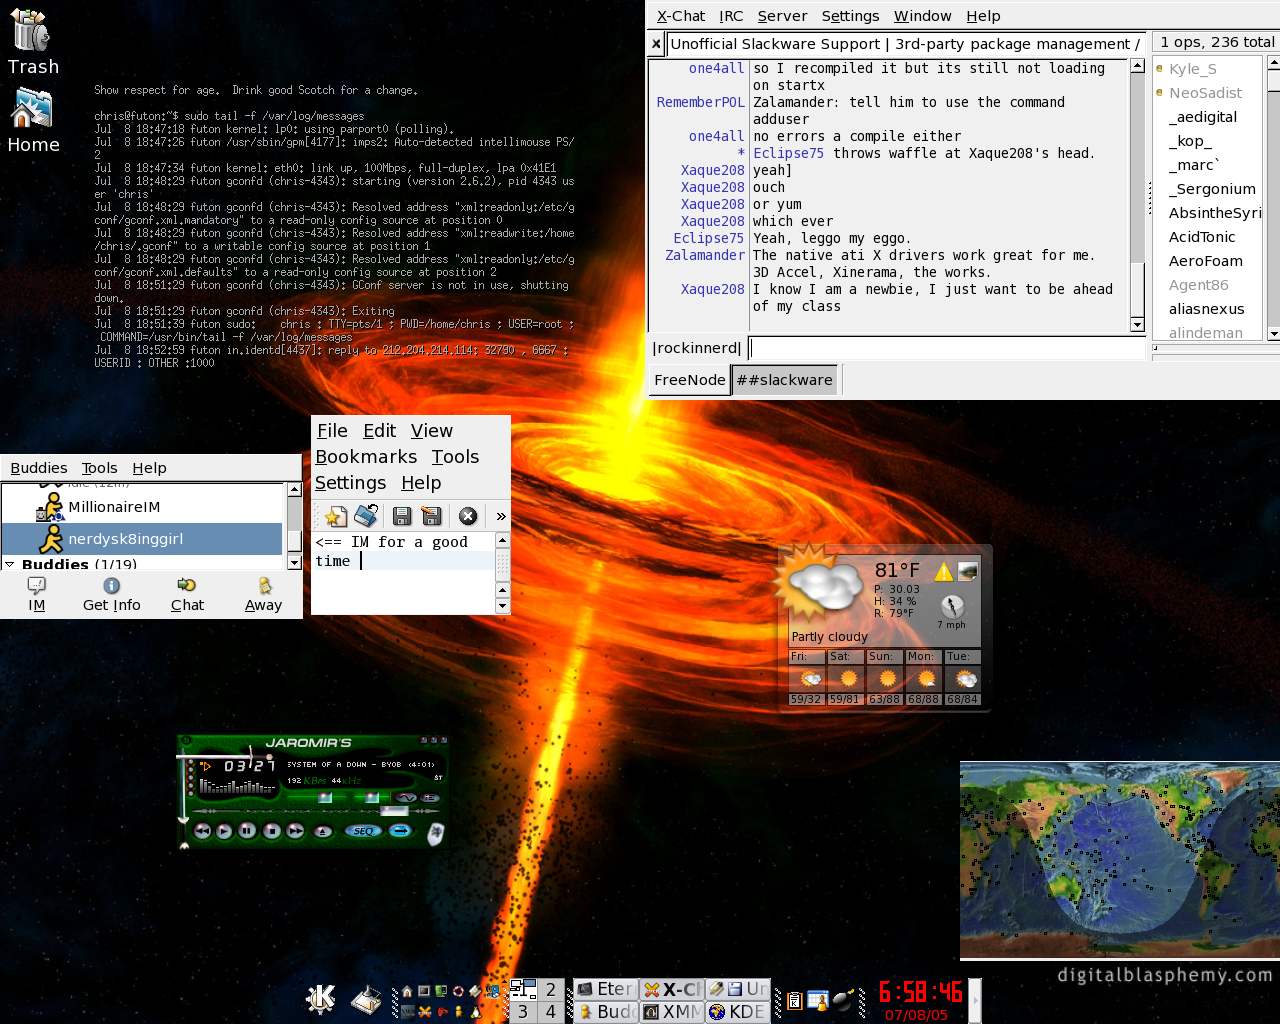Click XMMS balance slider handle
This screenshot has height=1024, width=1280.
click(x=371, y=798)
